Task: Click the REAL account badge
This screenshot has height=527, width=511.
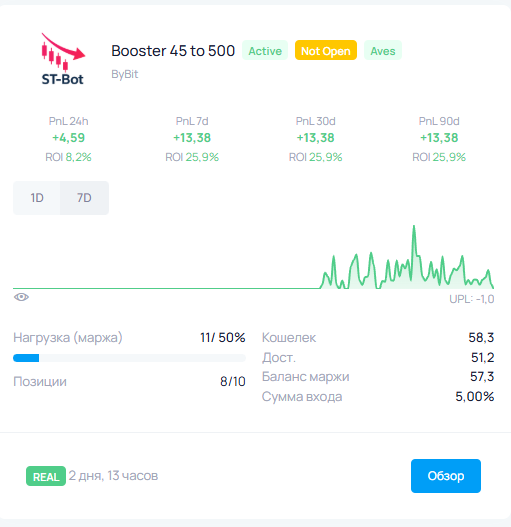Action: pyautogui.click(x=46, y=476)
